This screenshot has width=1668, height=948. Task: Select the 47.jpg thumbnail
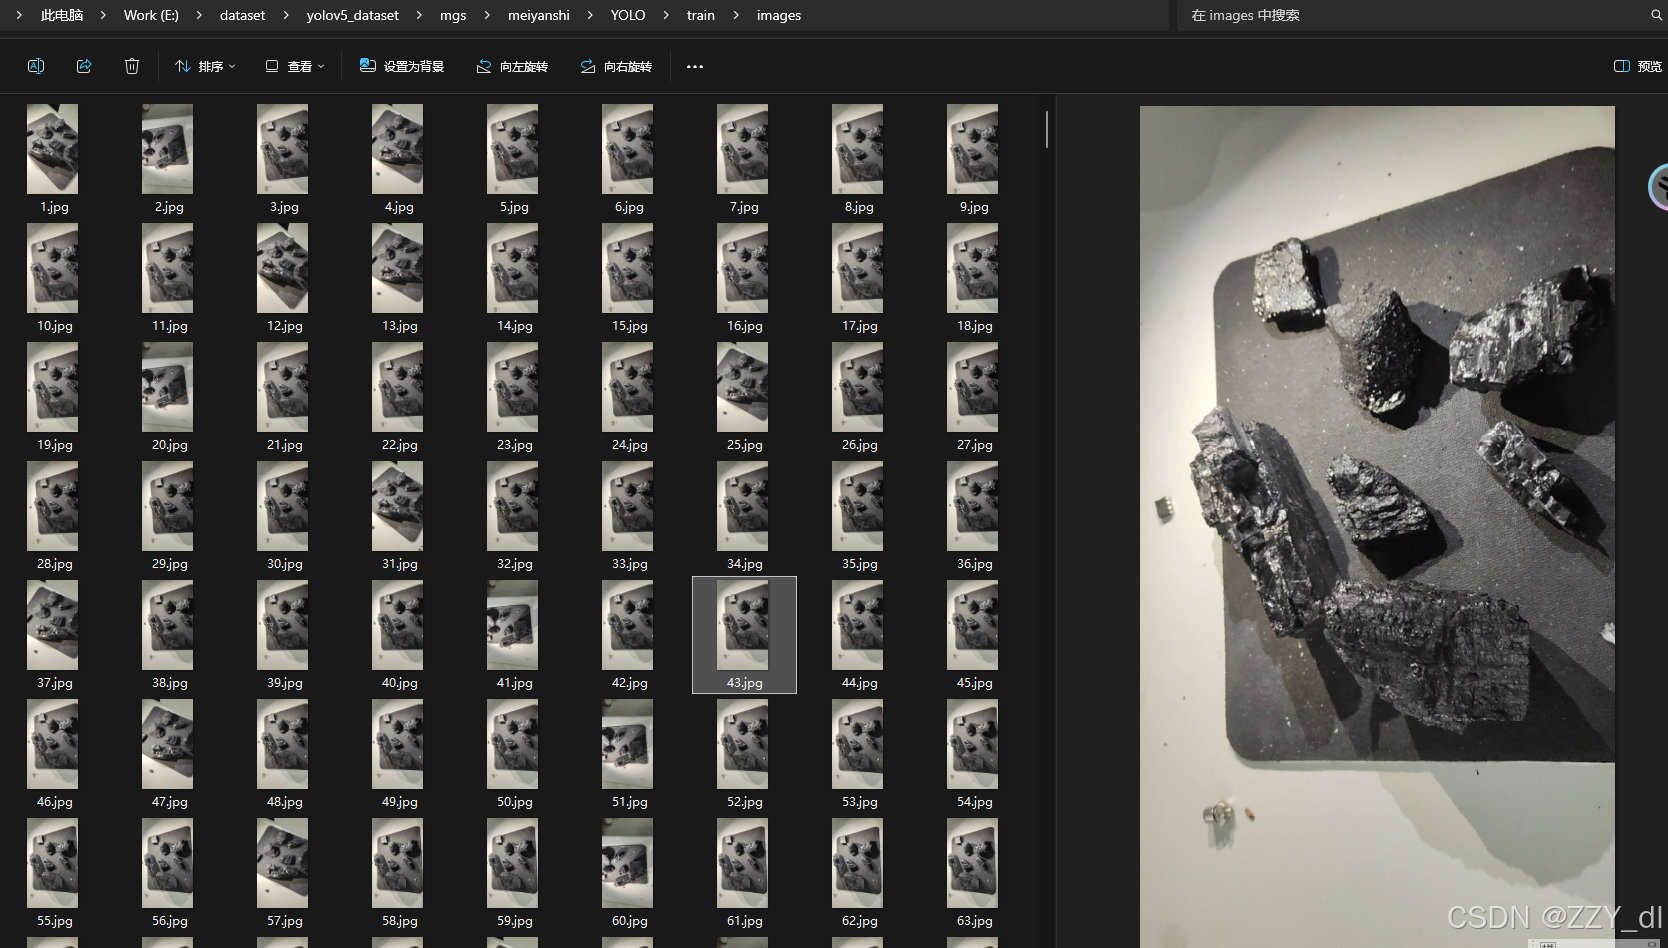click(167, 744)
